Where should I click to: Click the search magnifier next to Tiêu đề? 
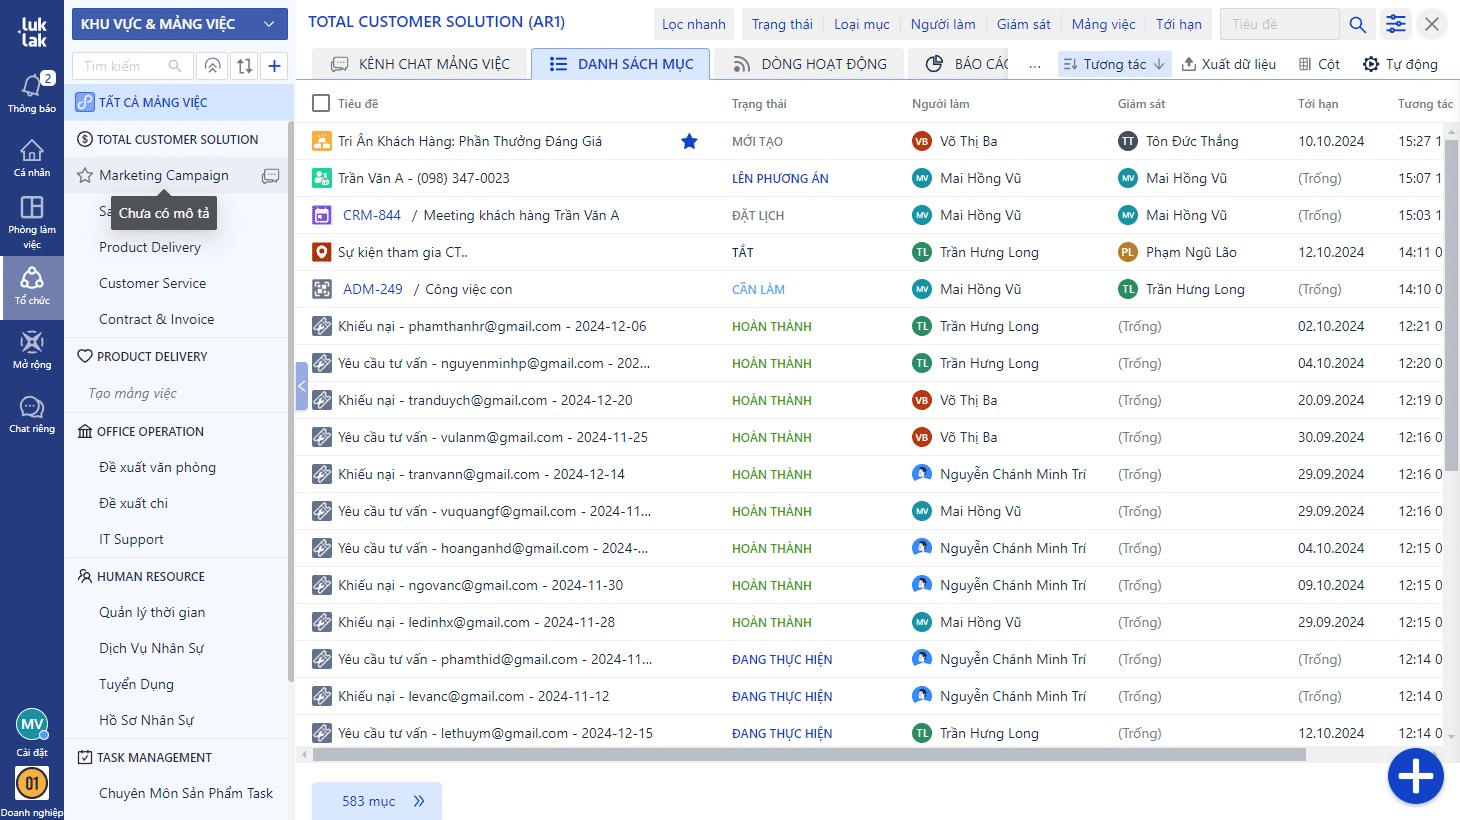click(1357, 24)
